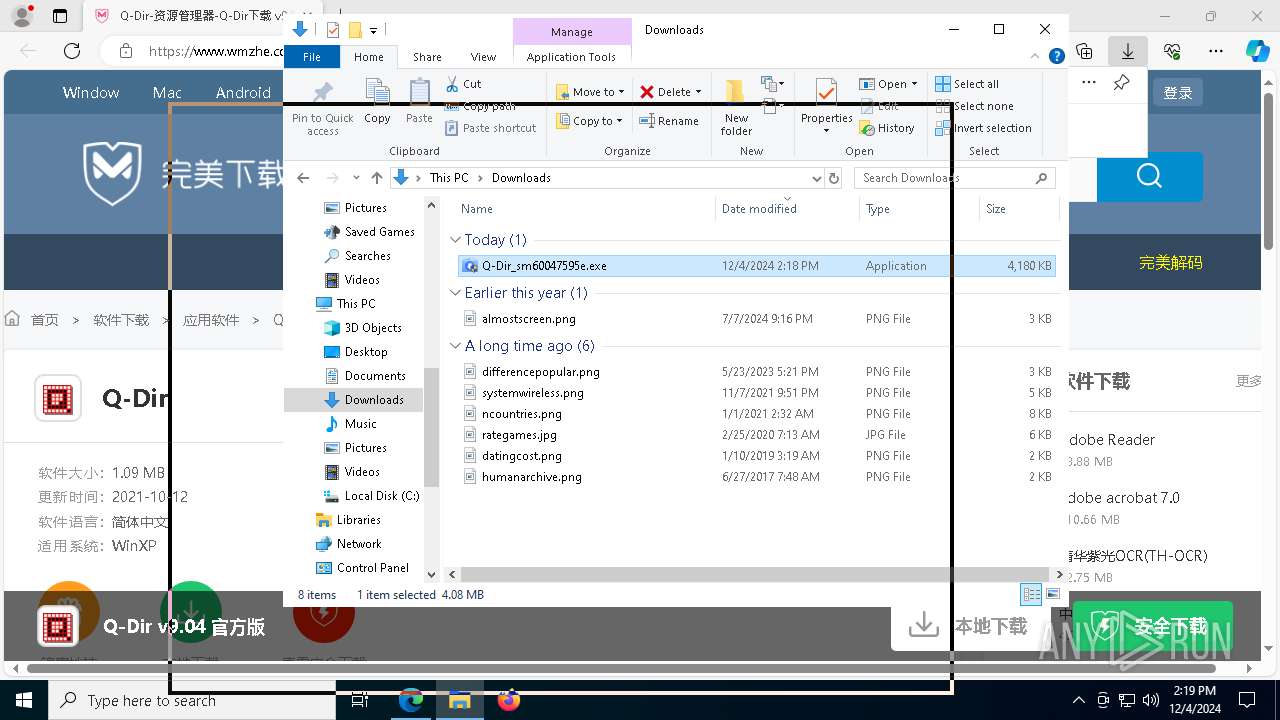Switch to the Home ribbon tab
1280x720 pixels.
[x=368, y=57]
